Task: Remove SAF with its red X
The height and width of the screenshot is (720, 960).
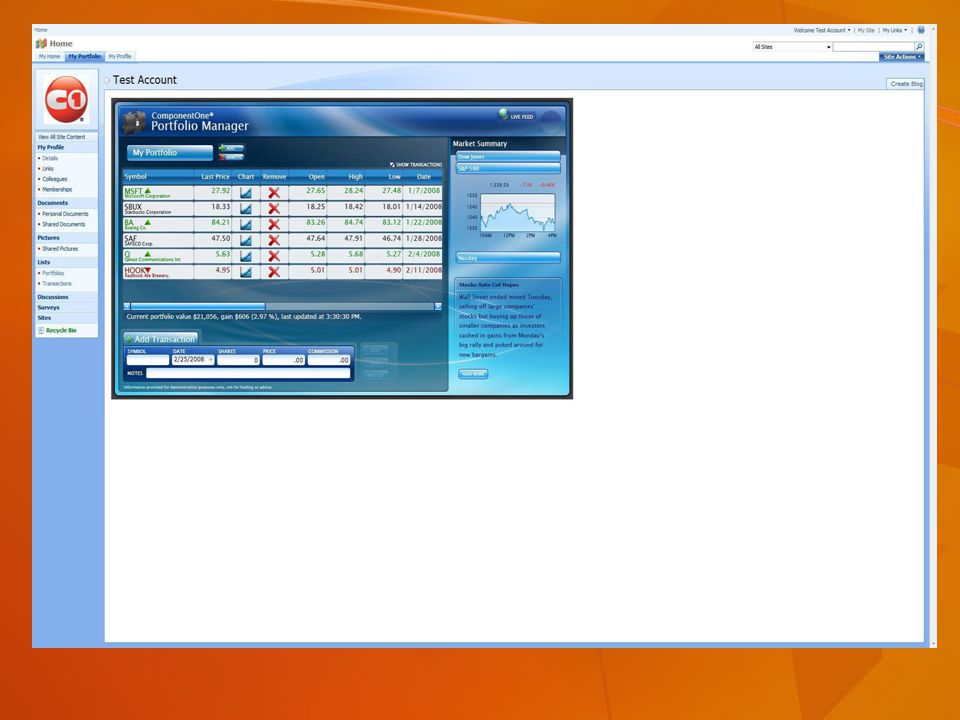Action: (x=274, y=241)
